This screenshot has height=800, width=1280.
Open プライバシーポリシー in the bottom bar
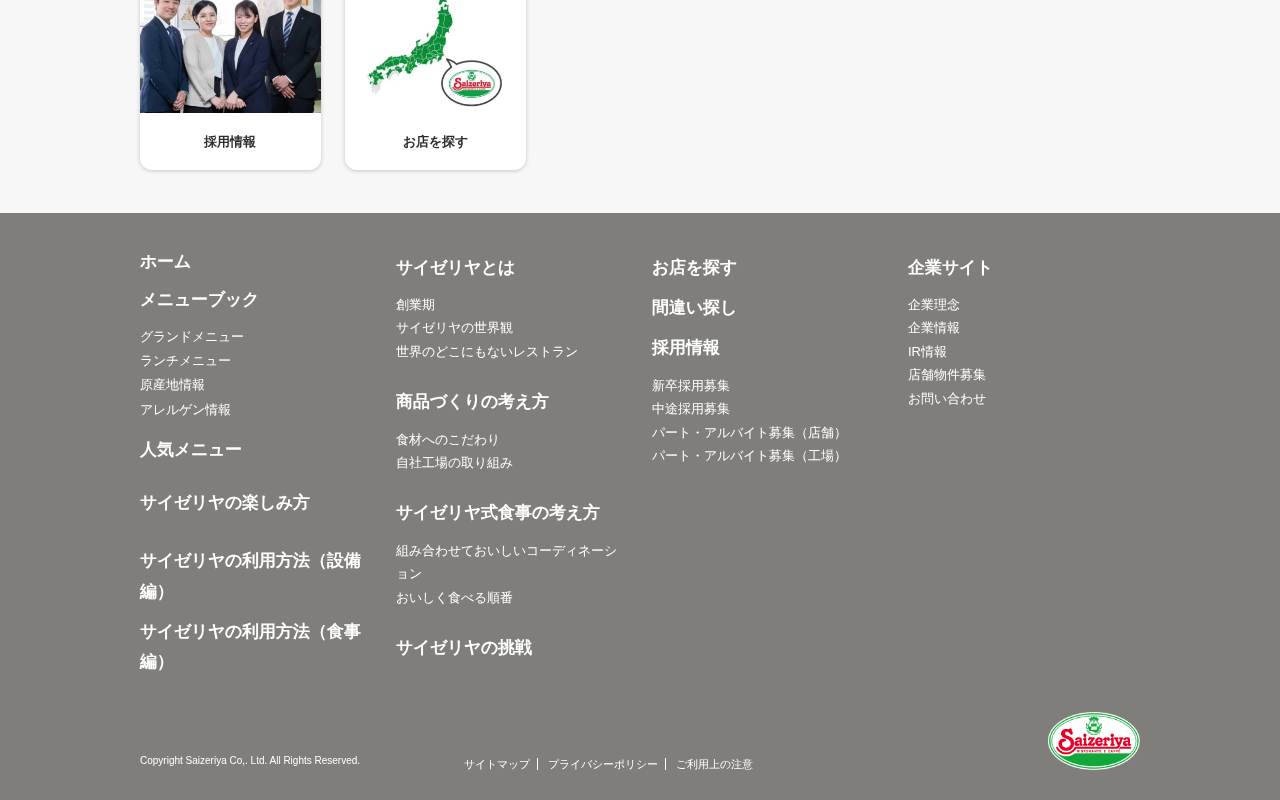click(603, 764)
